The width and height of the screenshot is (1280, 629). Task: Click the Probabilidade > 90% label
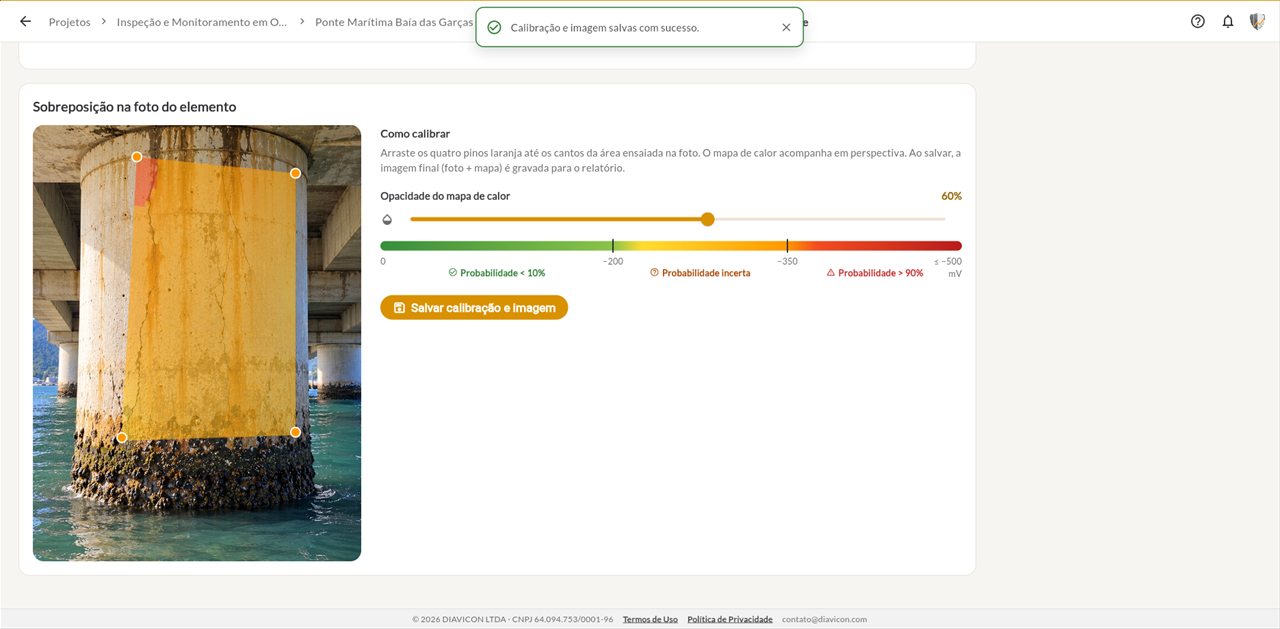pos(875,273)
